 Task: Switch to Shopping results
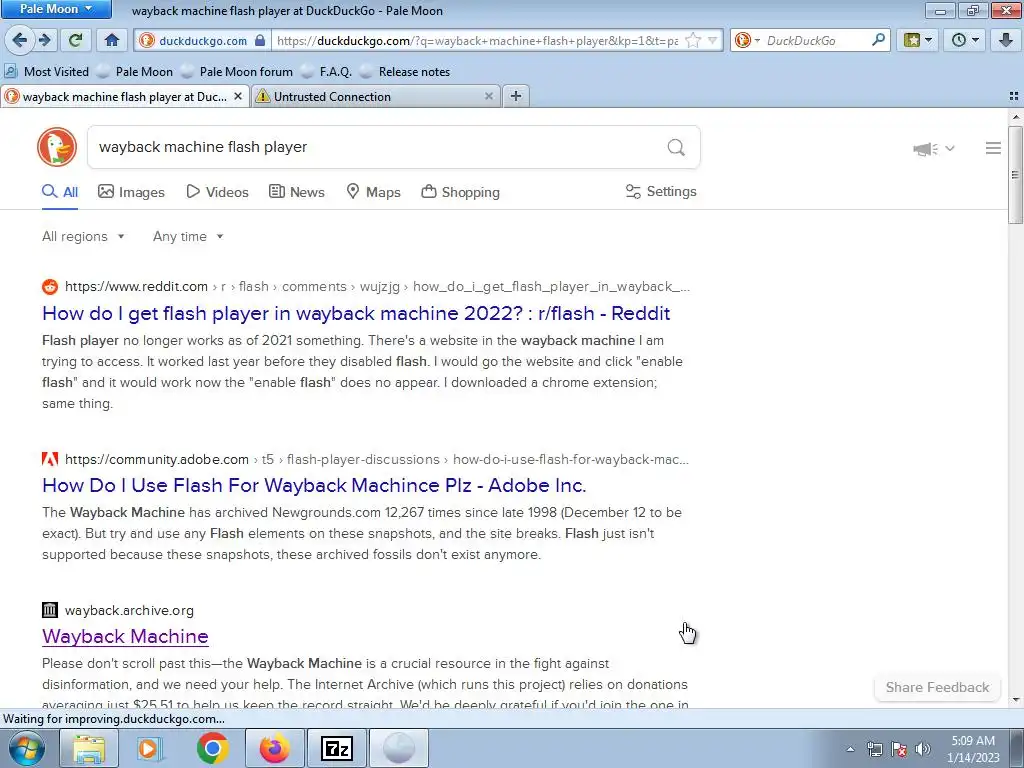coord(460,192)
